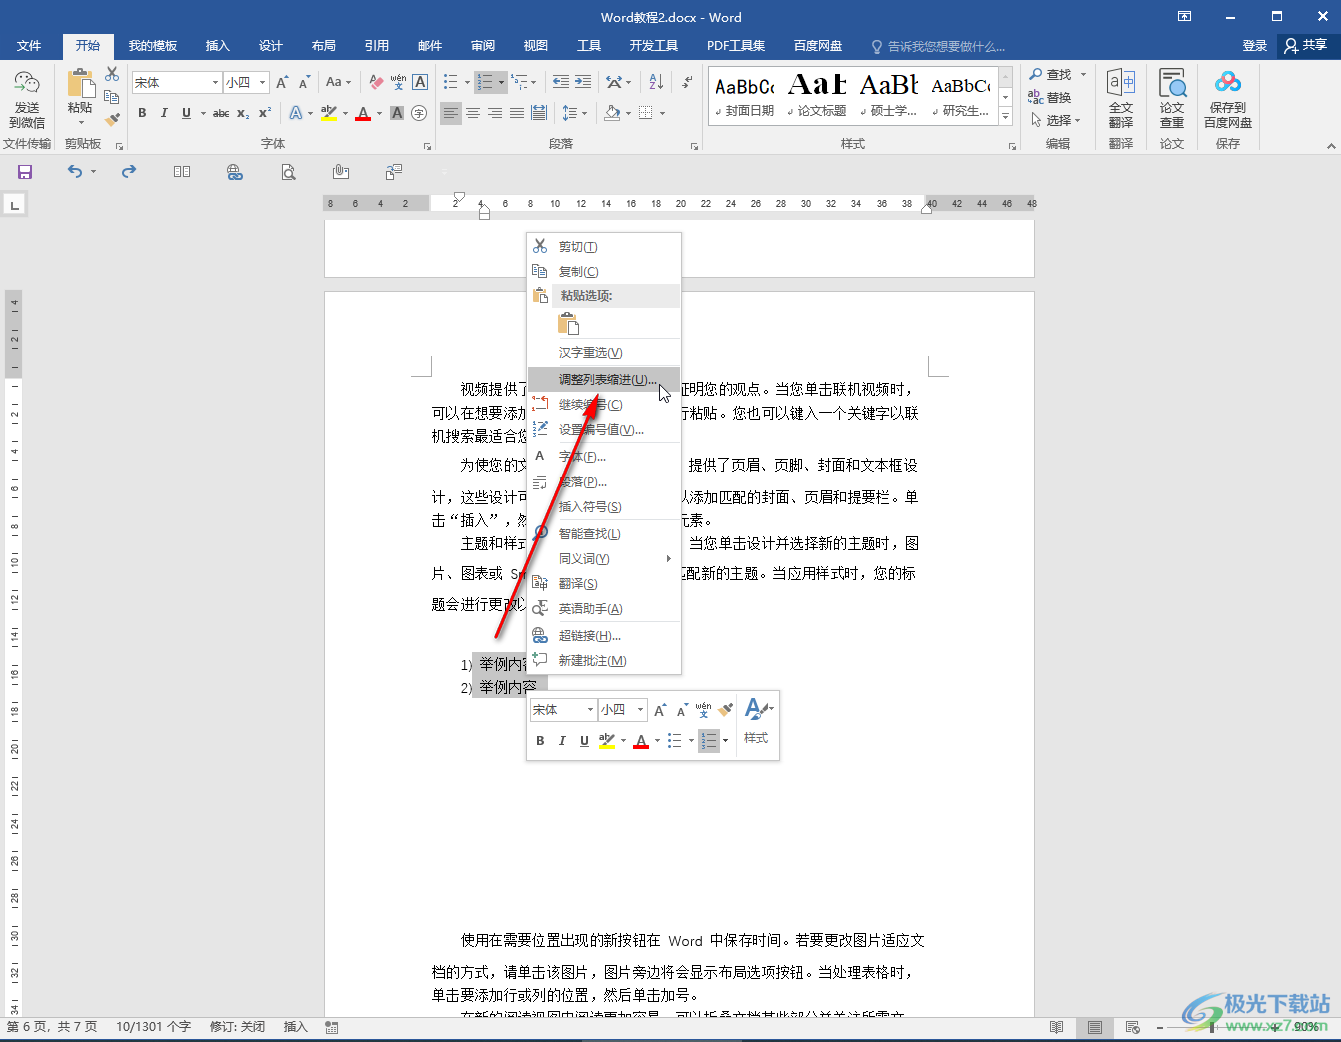Click the phonetic guide wén icon

click(x=398, y=82)
